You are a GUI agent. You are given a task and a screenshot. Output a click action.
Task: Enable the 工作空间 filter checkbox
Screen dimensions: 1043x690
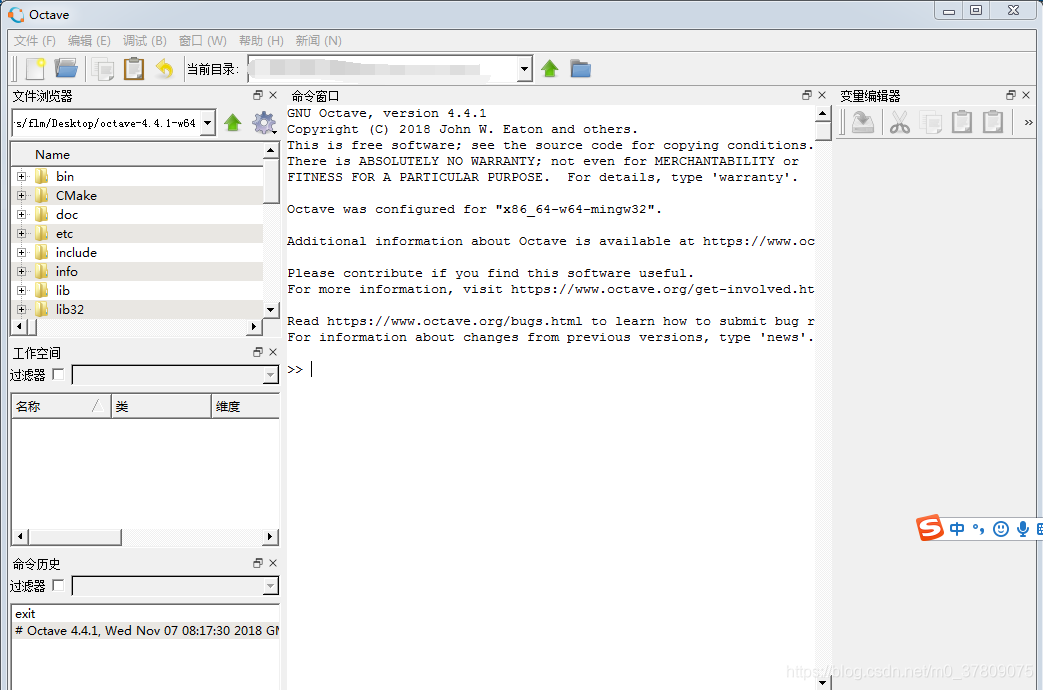click(x=59, y=375)
